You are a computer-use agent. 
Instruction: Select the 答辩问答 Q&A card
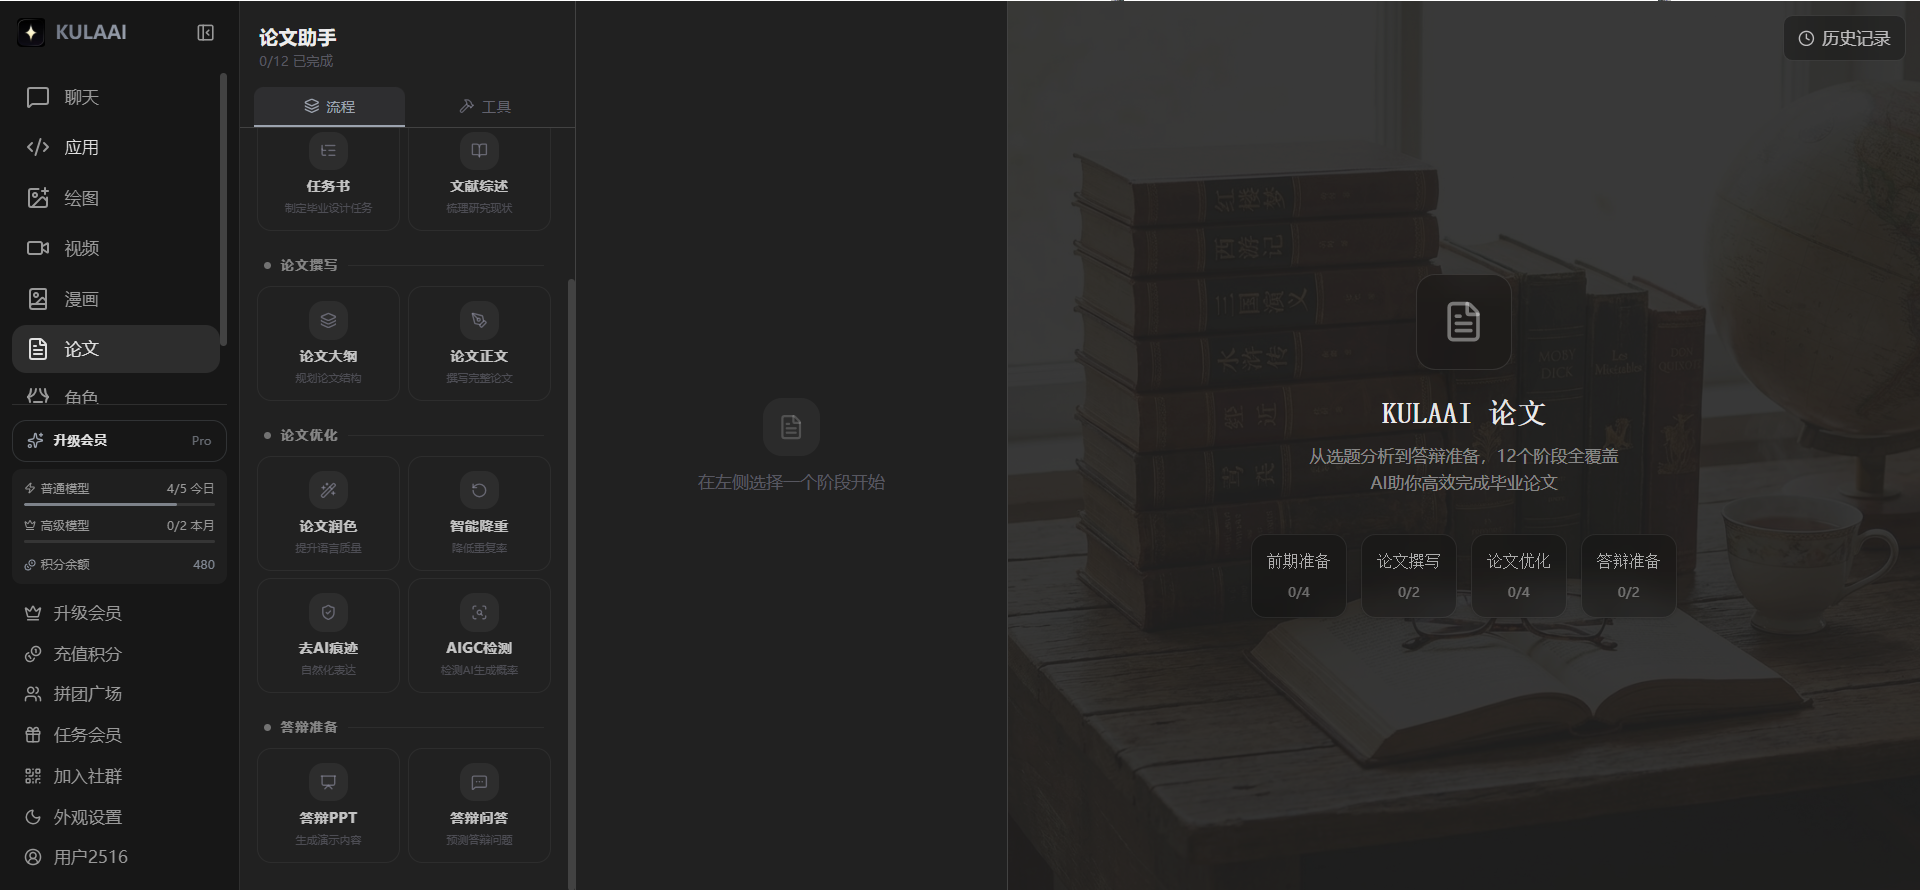(x=479, y=806)
